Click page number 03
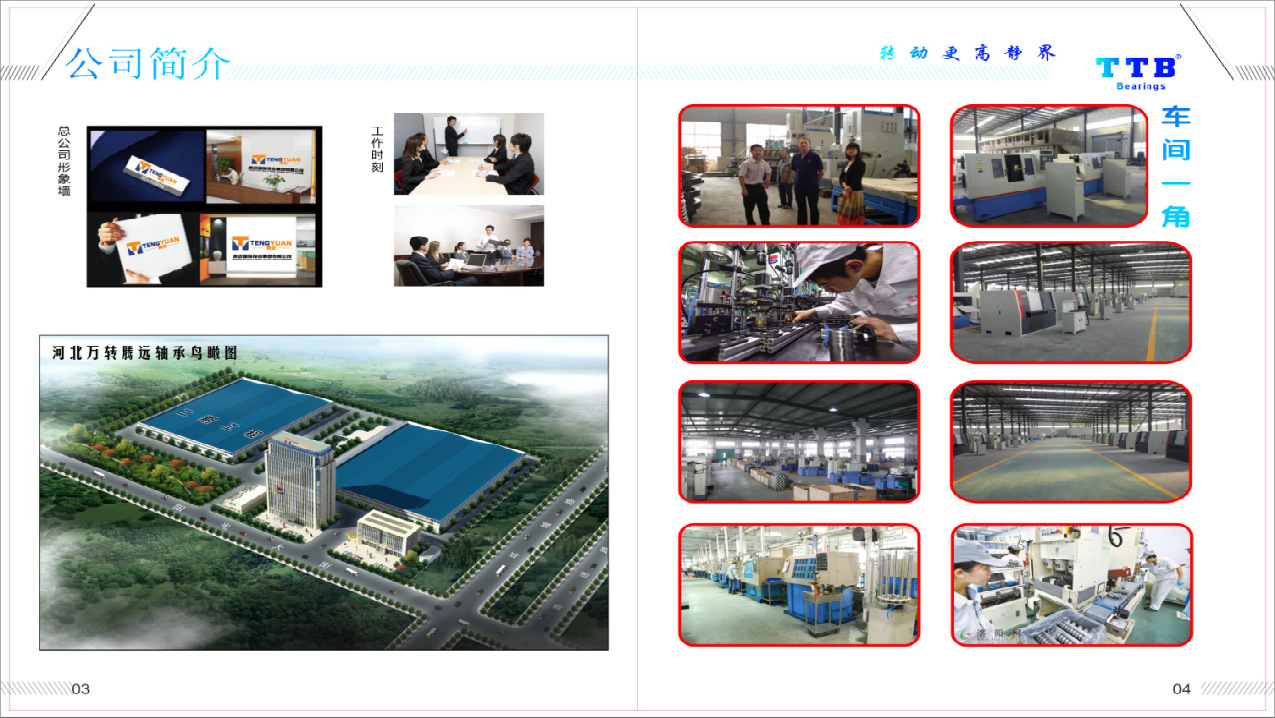 (x=81, y=689)
